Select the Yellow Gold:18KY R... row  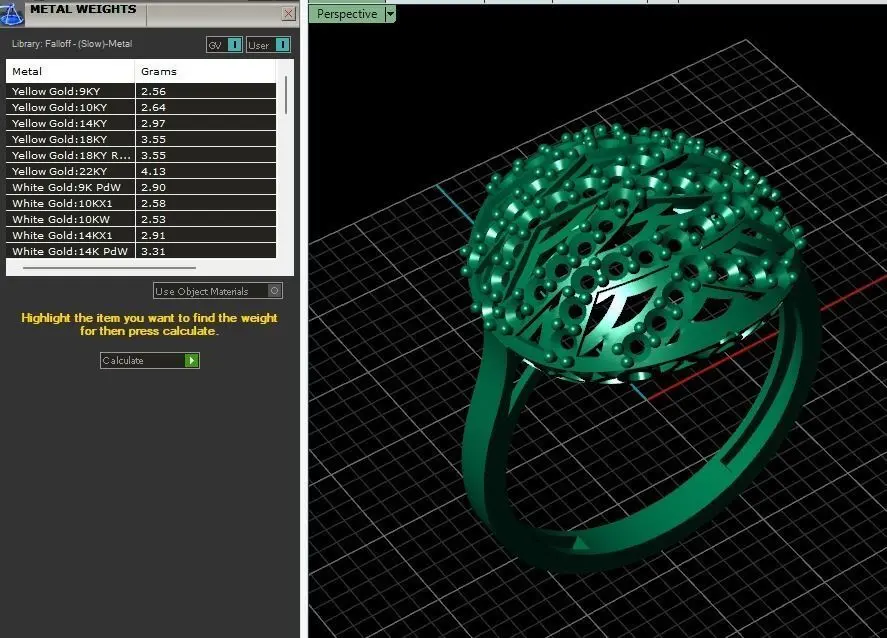tap(141, 155)
